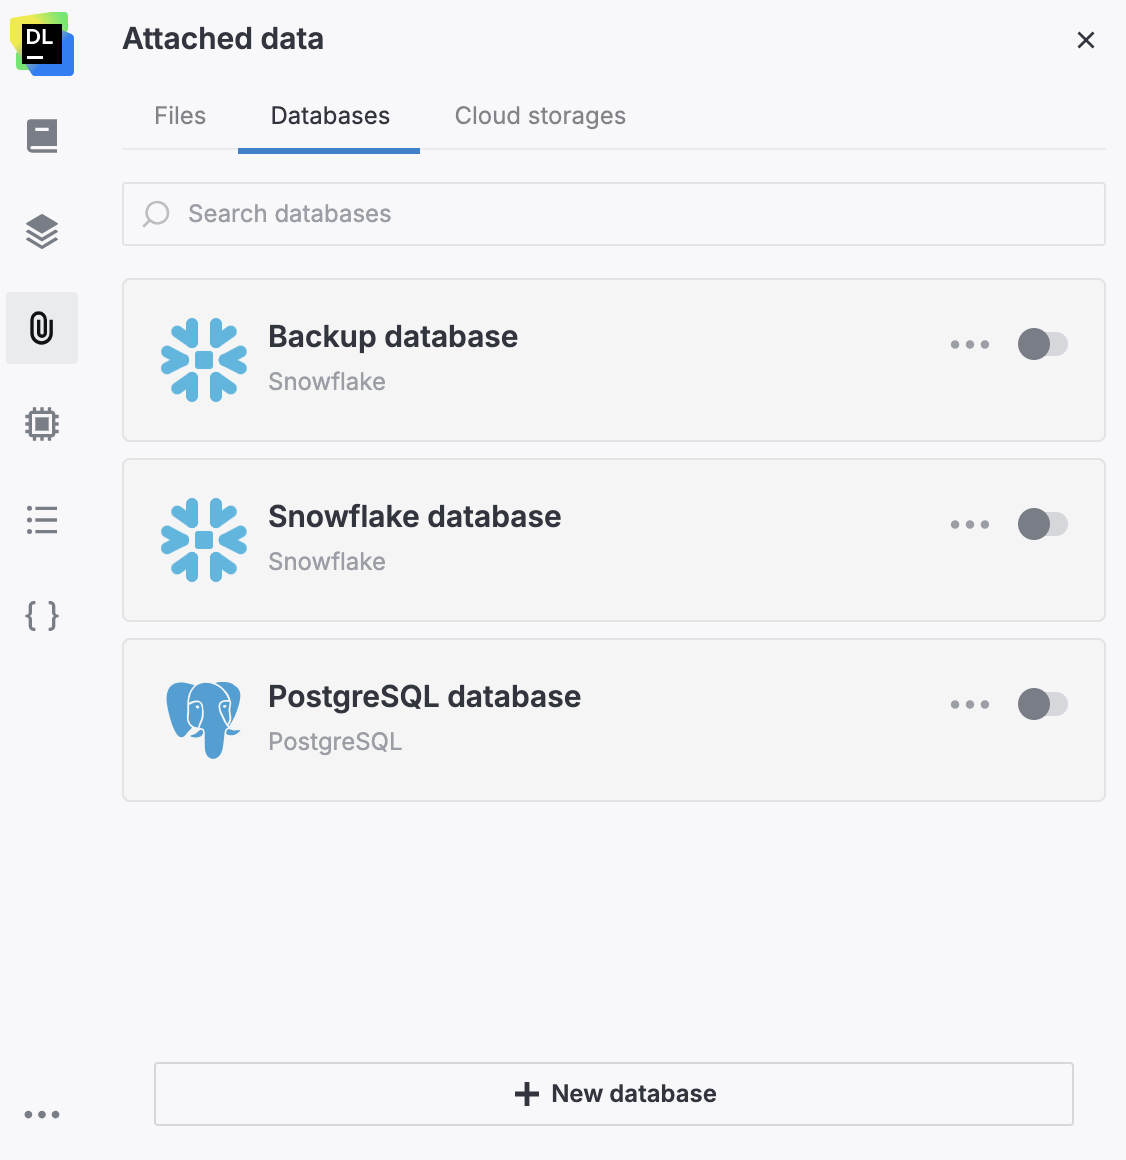Open the environment/computation panel icon

coord(42,423)
